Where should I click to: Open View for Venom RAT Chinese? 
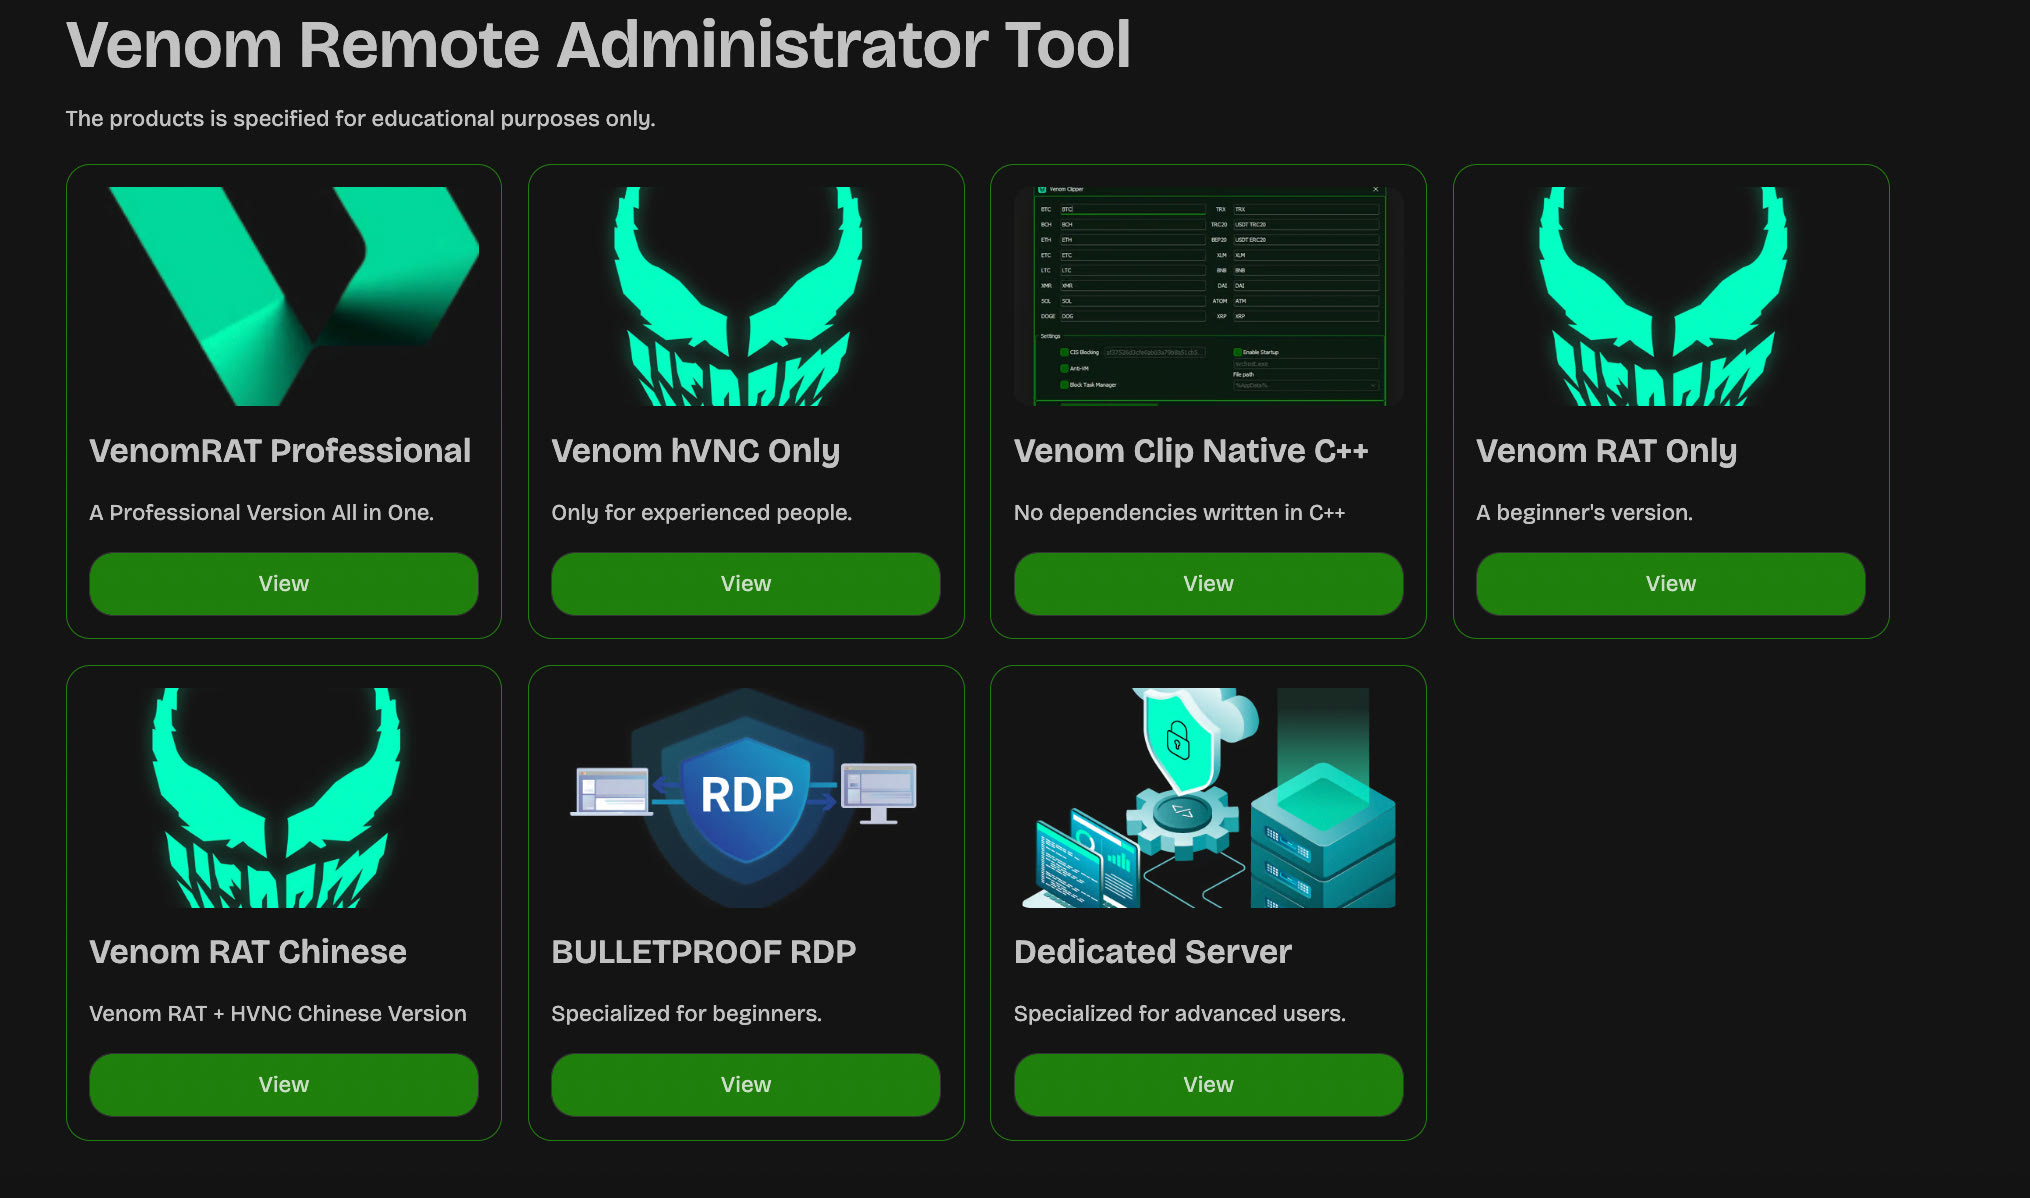pyautogui.click(x=284, y=1085)
